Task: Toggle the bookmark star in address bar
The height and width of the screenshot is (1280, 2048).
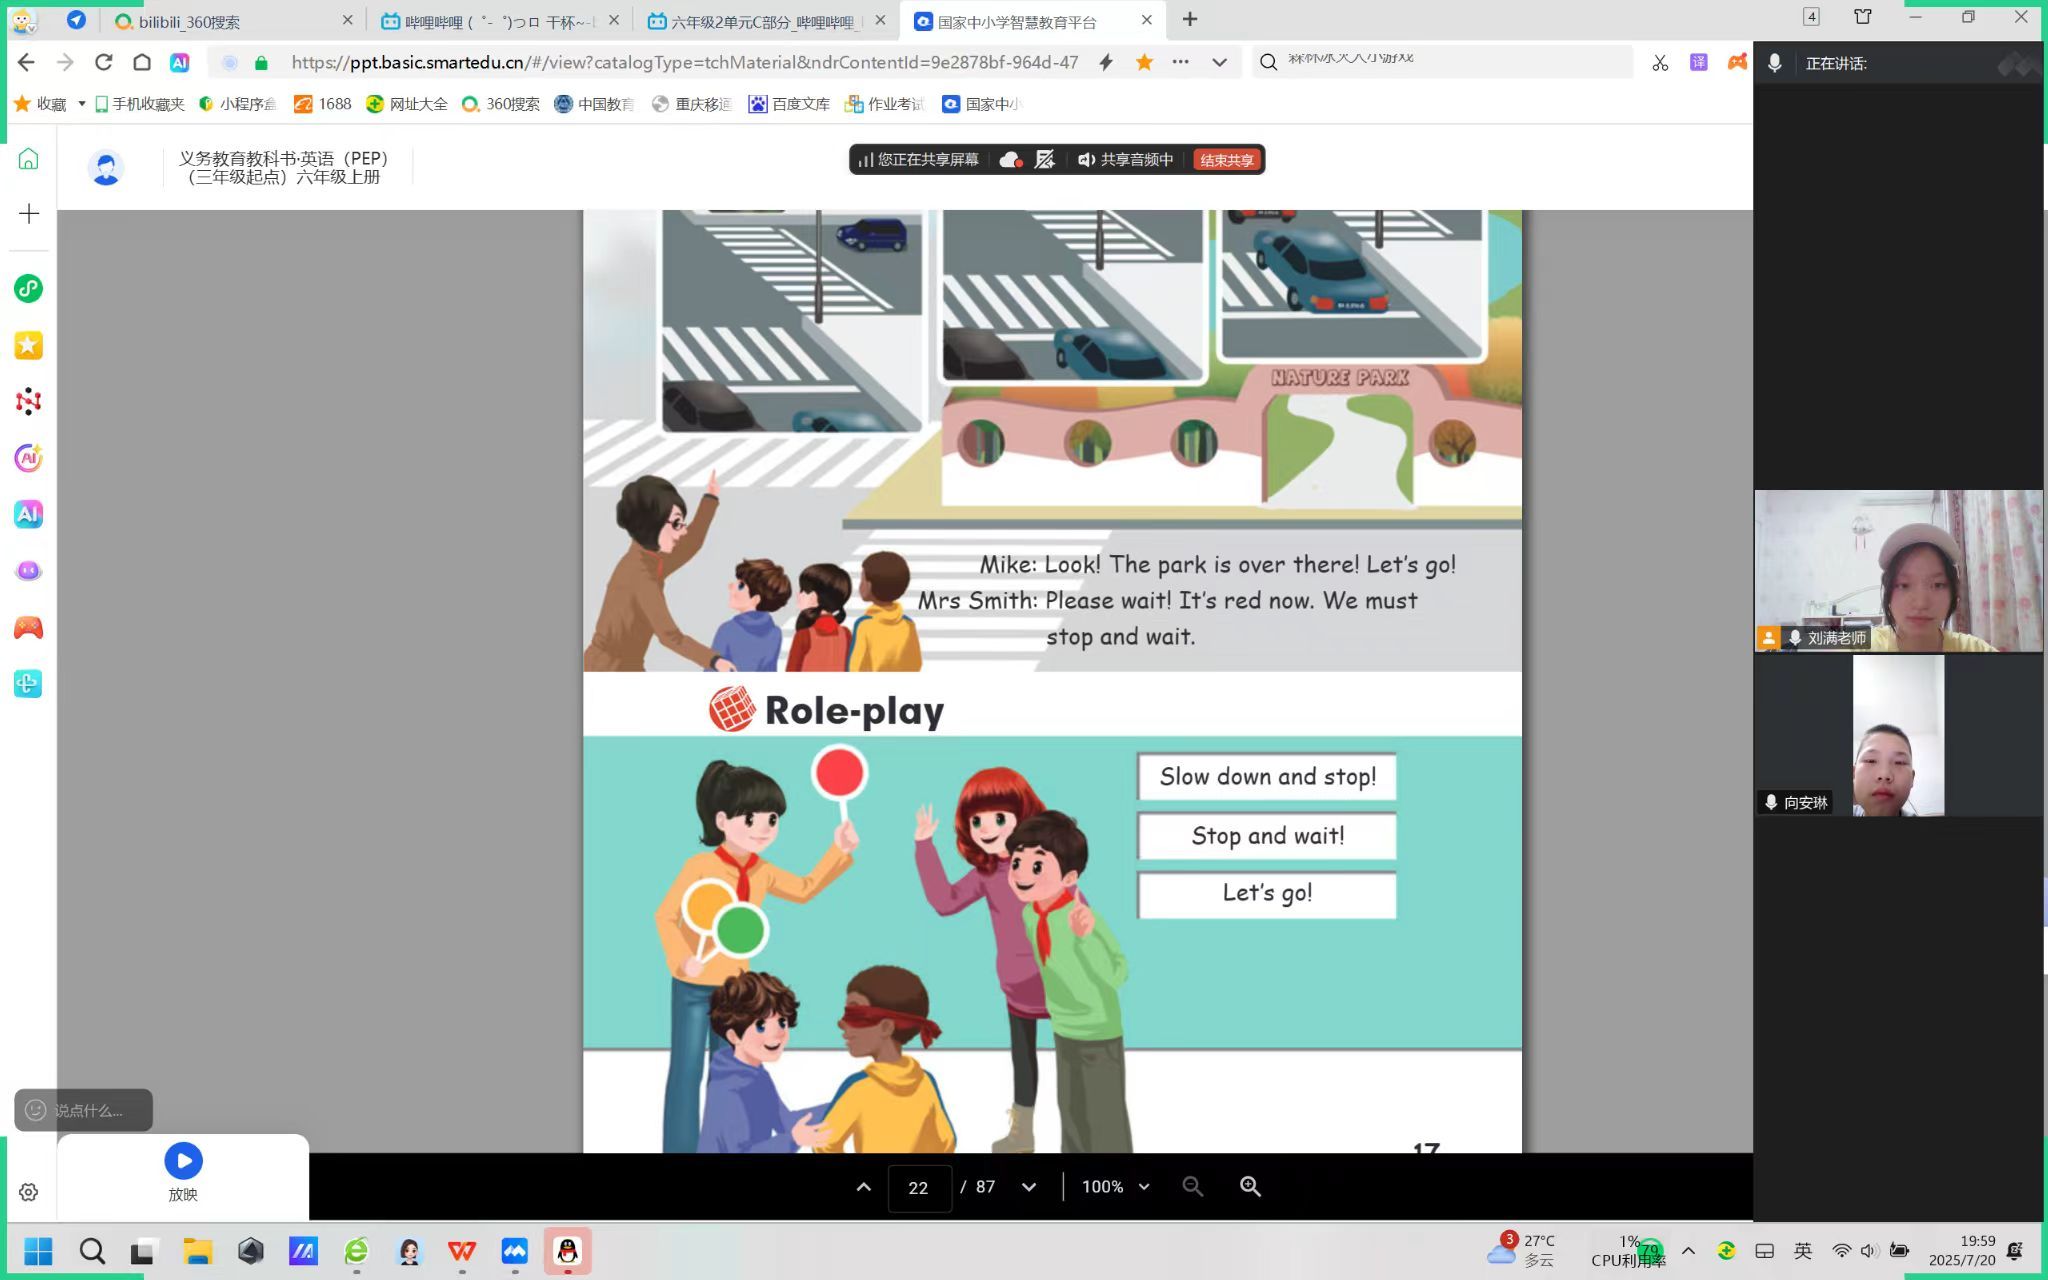Action: 1144,62
